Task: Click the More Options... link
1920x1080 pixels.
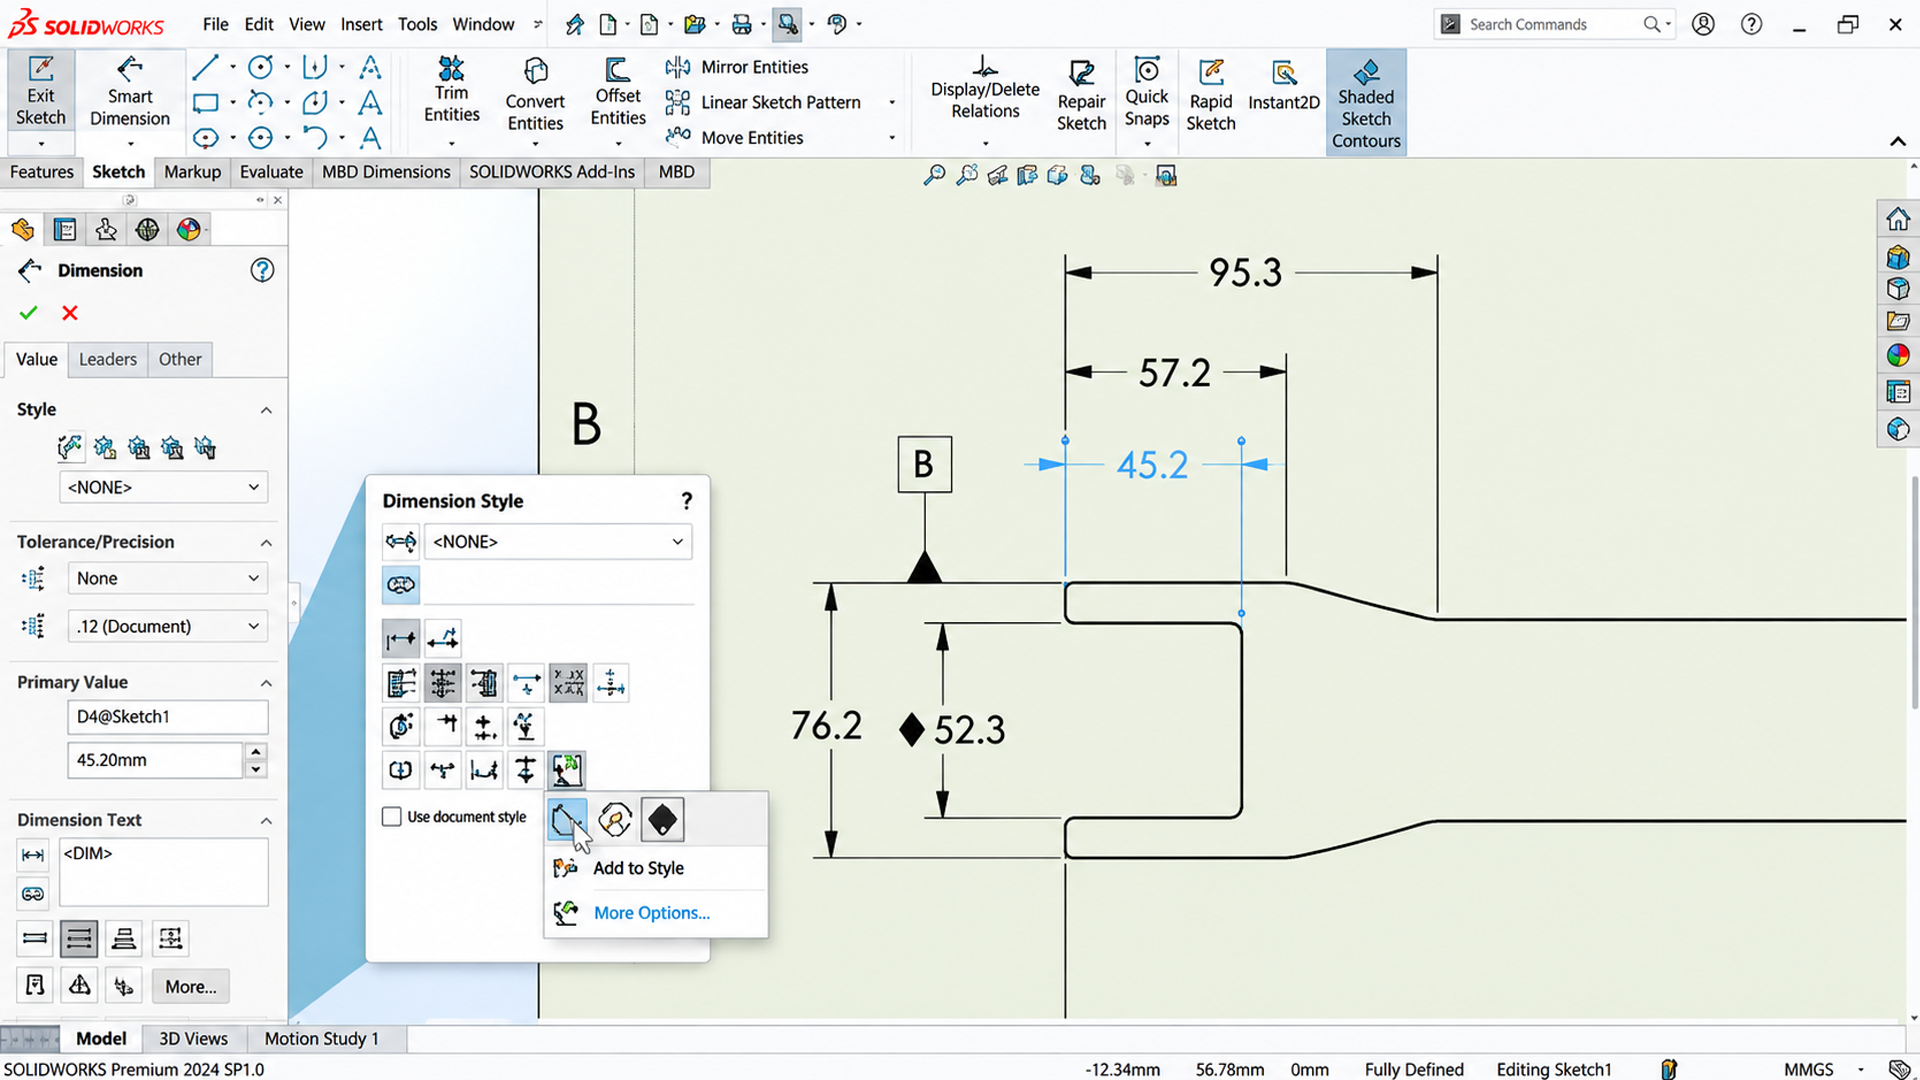Action: 652,913
